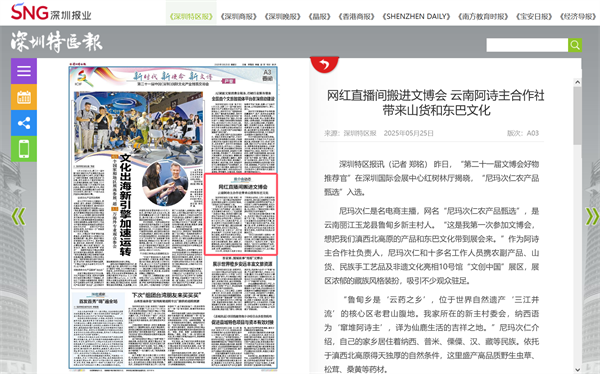Select the 《香港商报》 tab
Screen dimensions: 600x374
(356, 16)
